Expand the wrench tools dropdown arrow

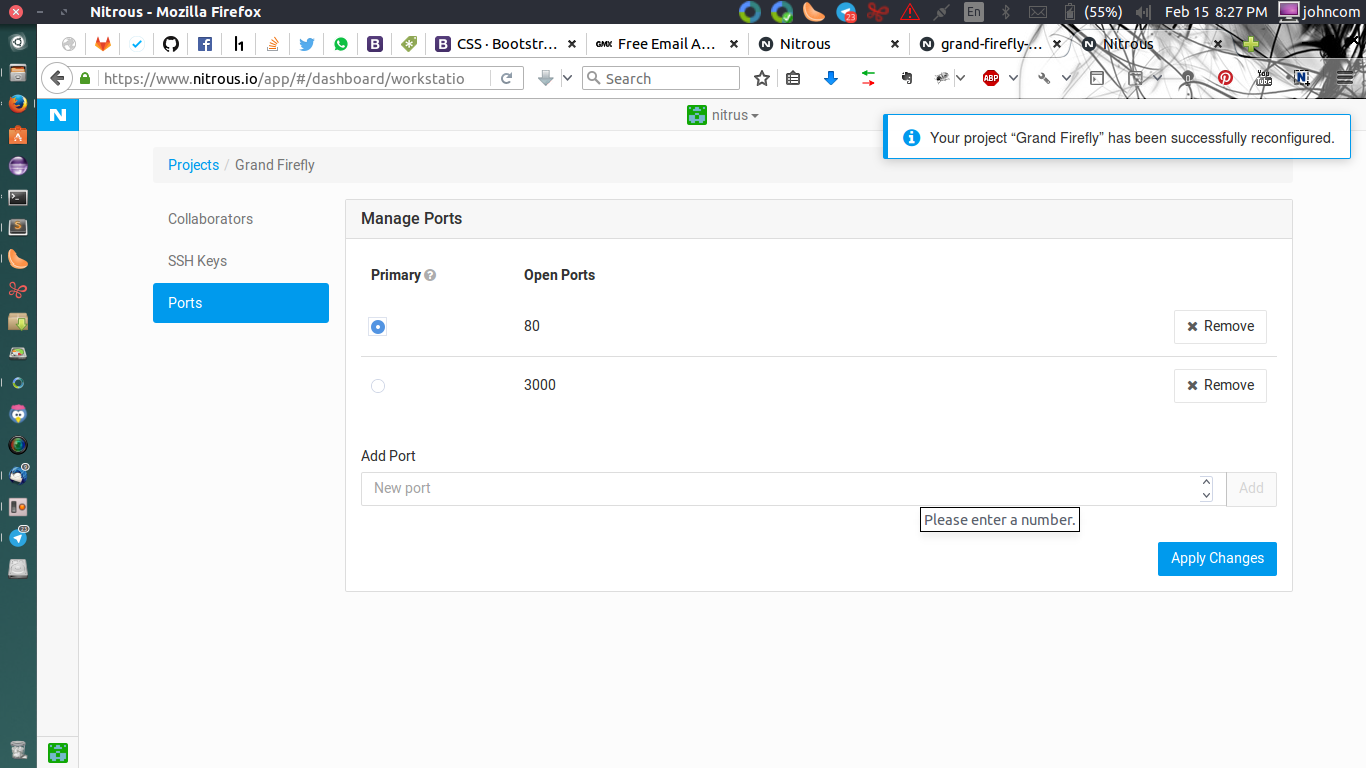1066,78
